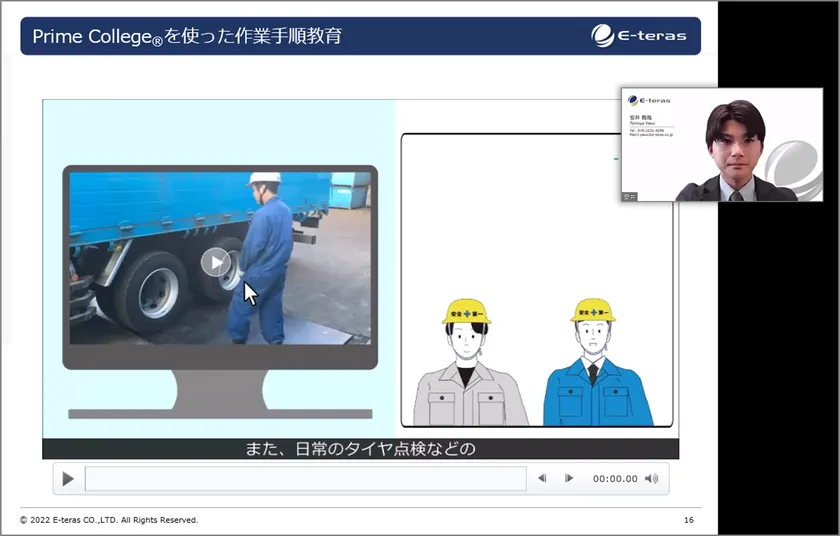Click the copyright E-teras footer text
Image resolution: width=840 pixels, height=536 pixels.
pos(109,520)
